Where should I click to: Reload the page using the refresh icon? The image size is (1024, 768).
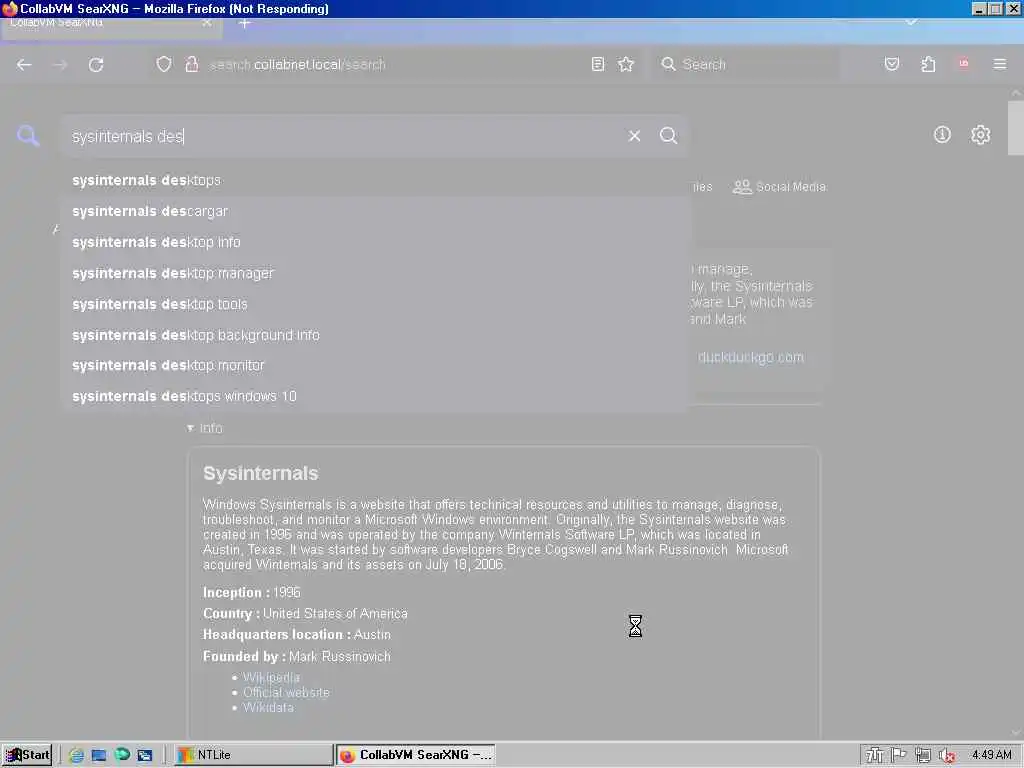(x=96, y=65)
